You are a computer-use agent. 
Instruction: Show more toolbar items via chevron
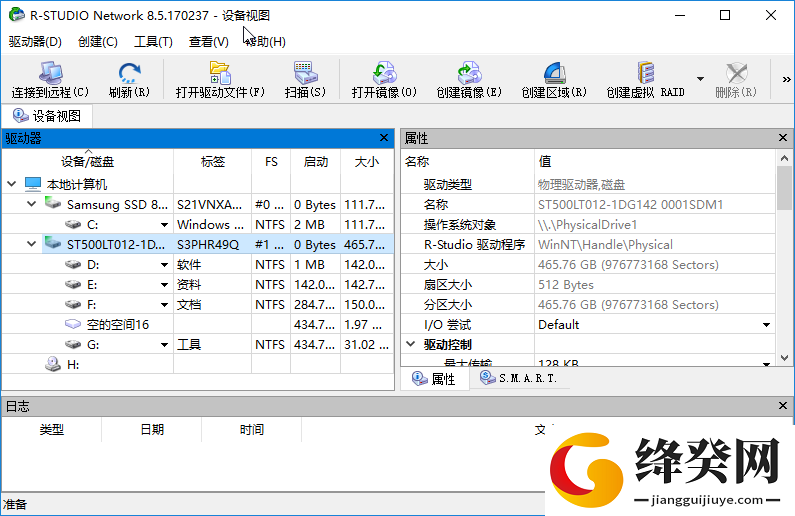tap(786, 79)
